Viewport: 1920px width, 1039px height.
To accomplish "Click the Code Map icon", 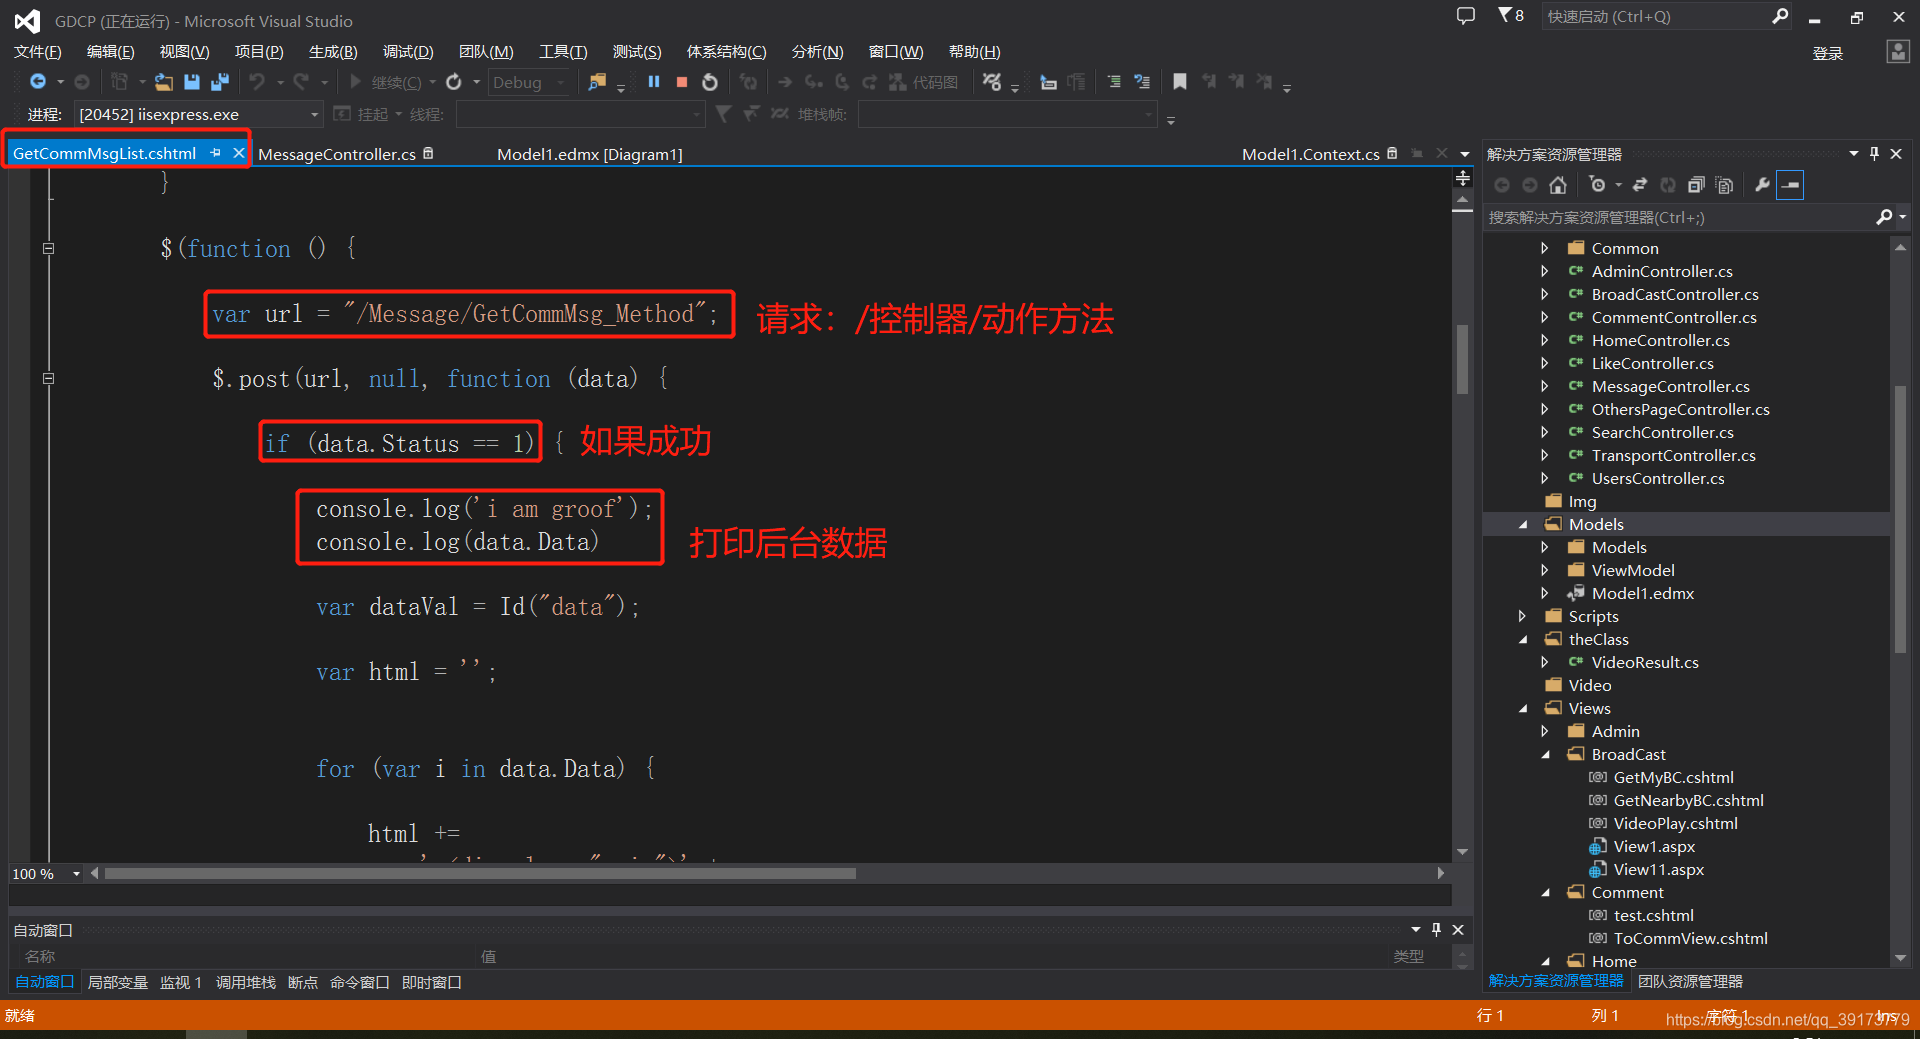I will tap(925, 82).
